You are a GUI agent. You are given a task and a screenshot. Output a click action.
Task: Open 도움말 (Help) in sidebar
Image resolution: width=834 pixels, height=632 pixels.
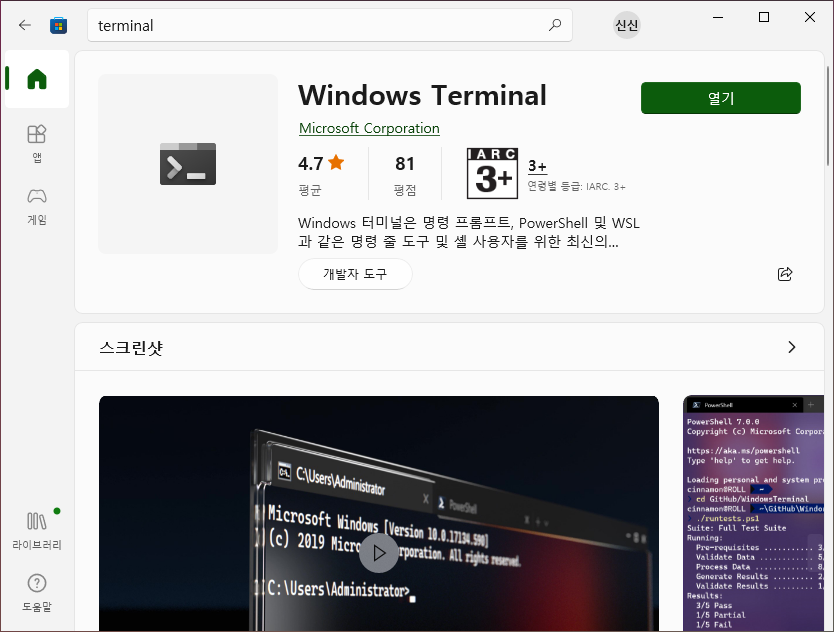tap(37, 593)
